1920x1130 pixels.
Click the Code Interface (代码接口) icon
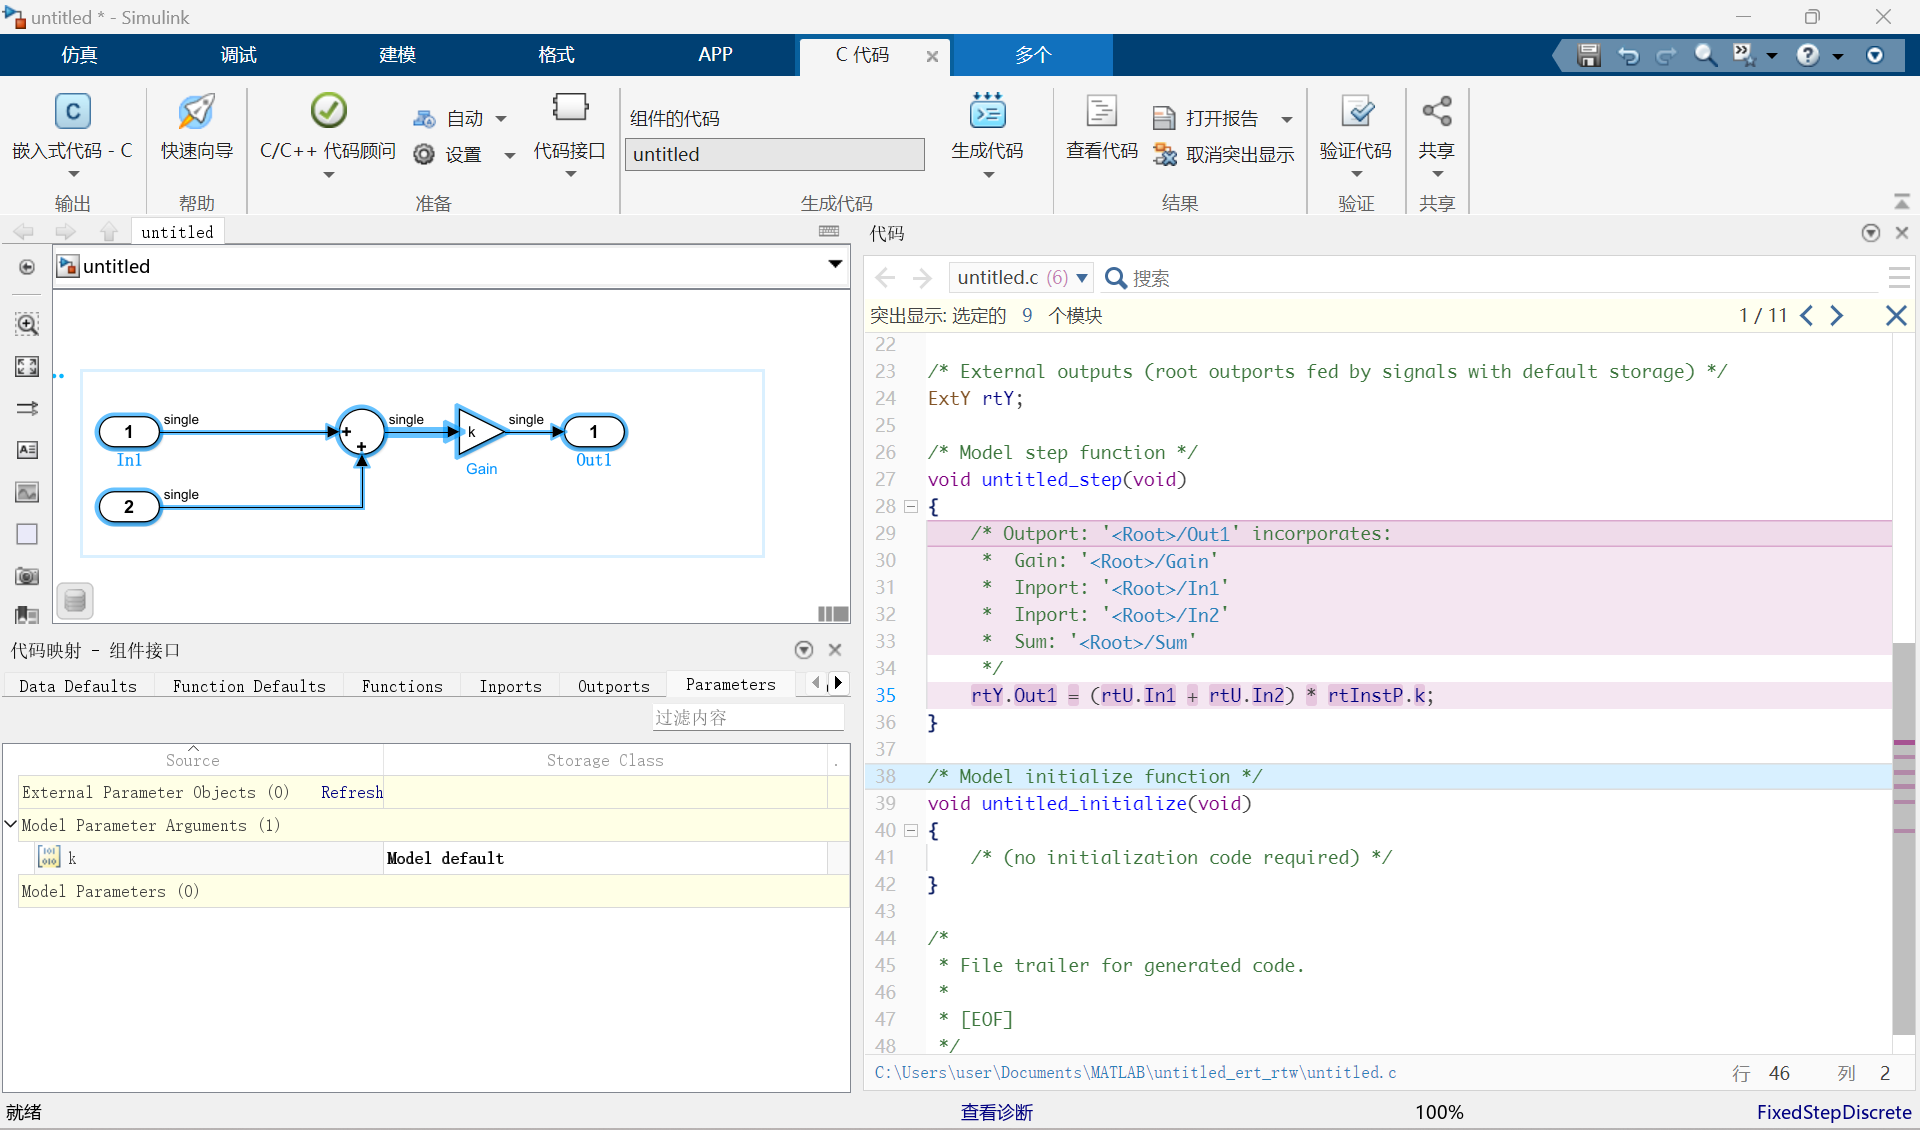click(569, 108)
